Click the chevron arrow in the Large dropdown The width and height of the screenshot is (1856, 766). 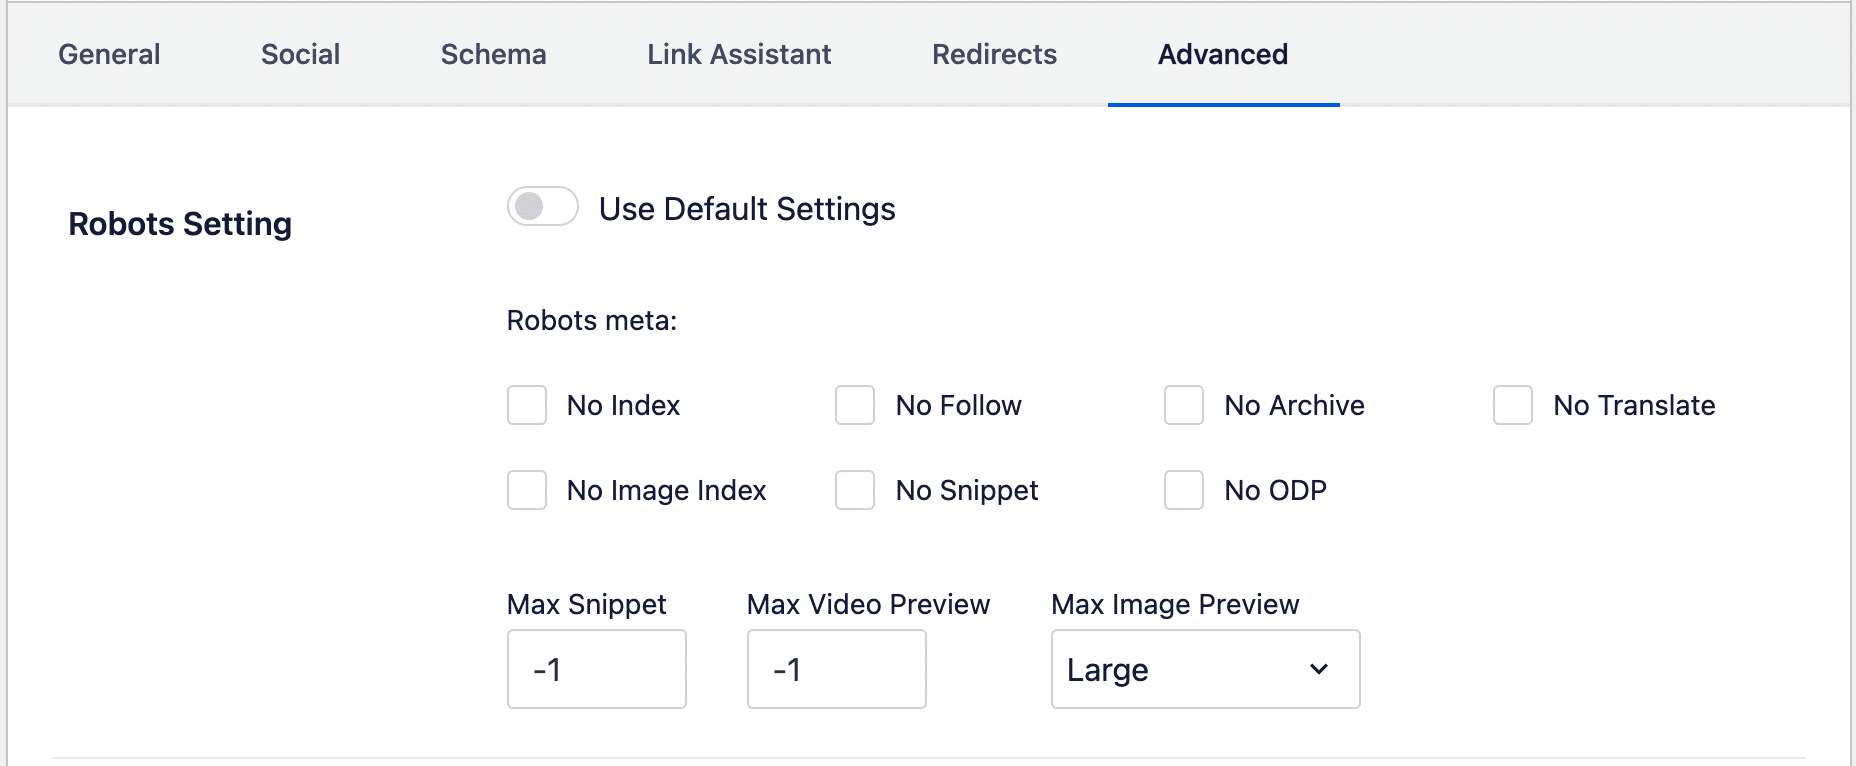[1319, 669]
